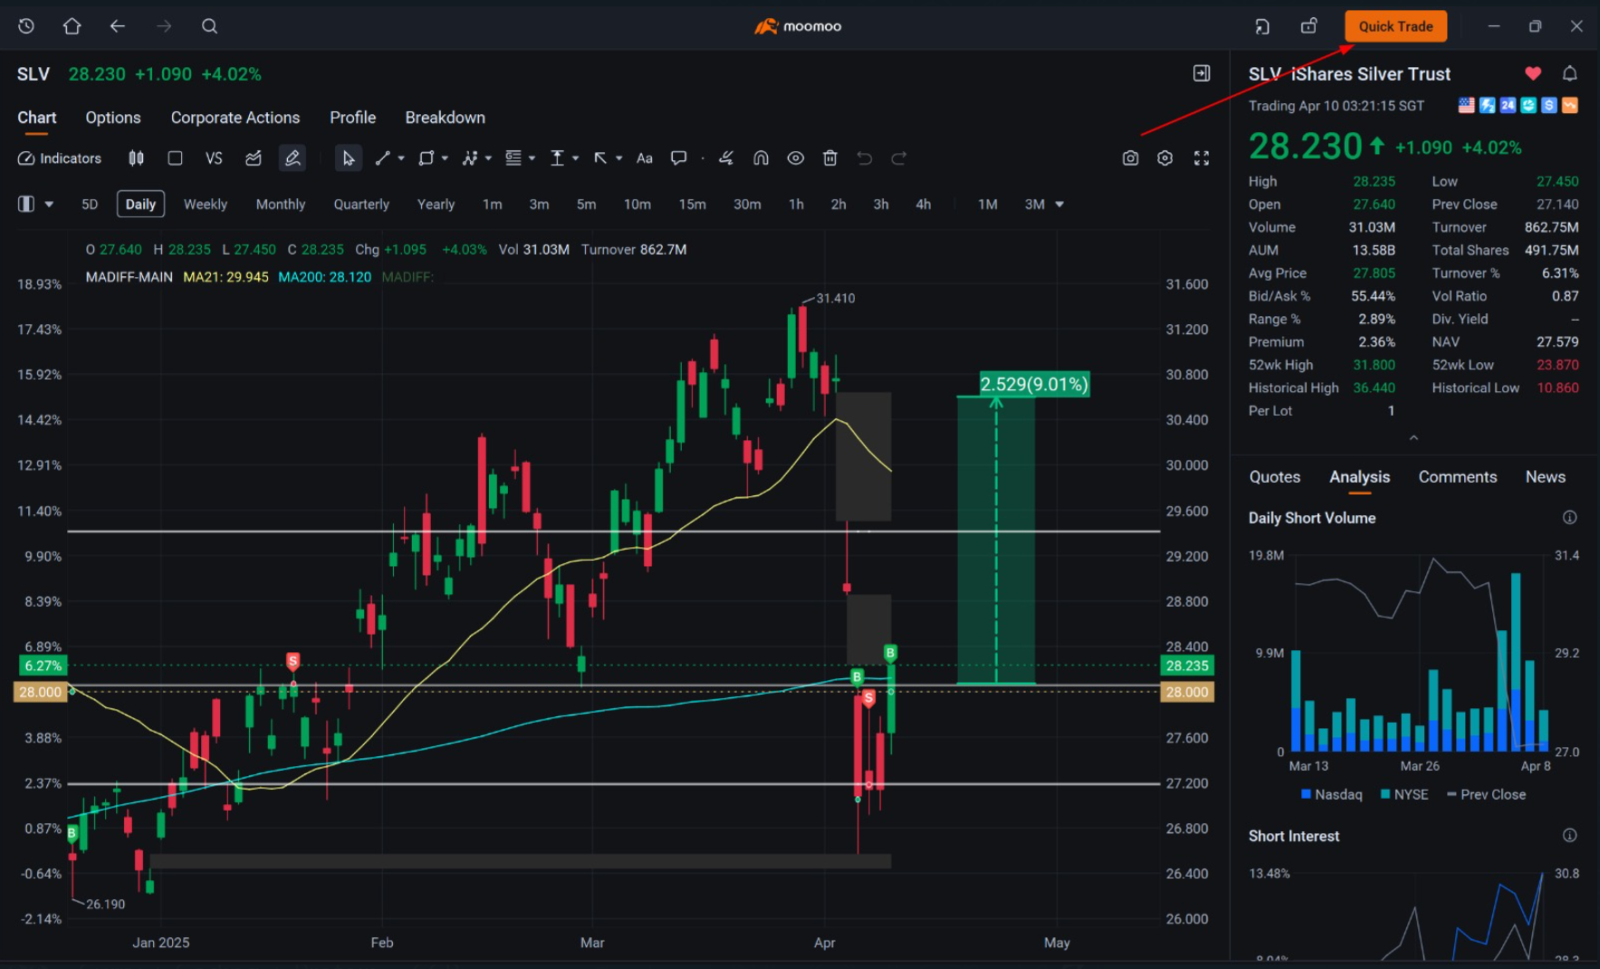Select the rectangle shape tool
This screenshot has width=1600, height=969.
426,158
